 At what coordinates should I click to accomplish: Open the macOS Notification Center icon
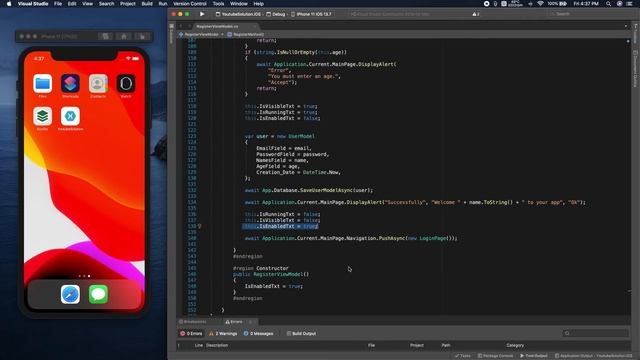point(630,4)
